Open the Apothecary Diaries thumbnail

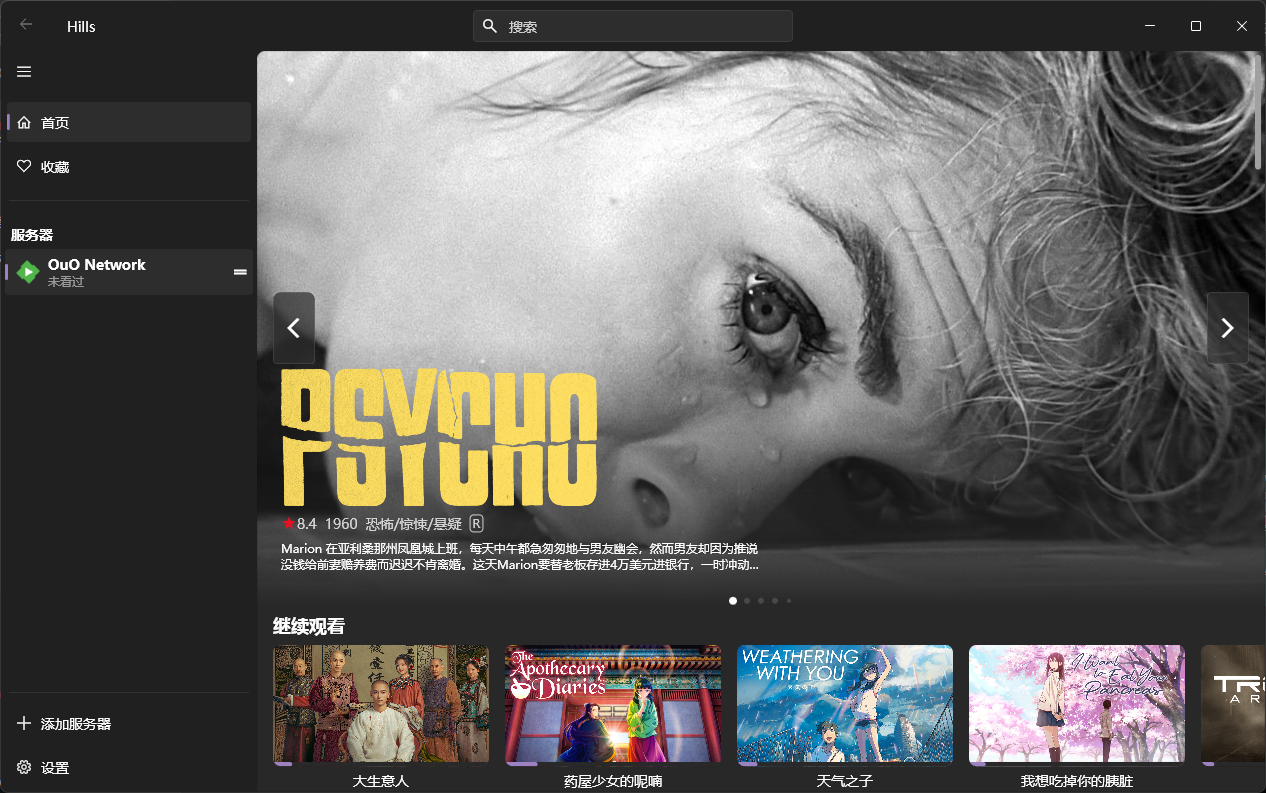(x=613, y=704)
